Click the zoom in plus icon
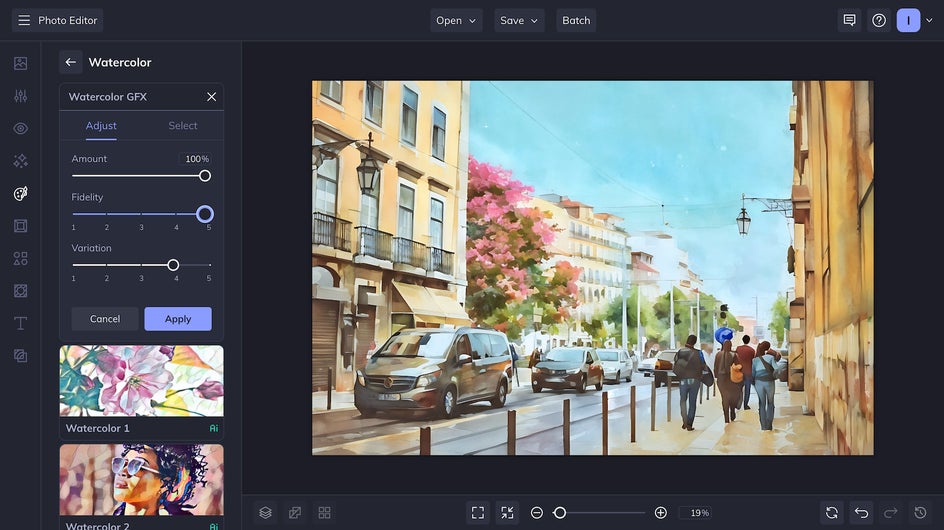The width and height of the screenshot is (944, 530). (660, 512)
